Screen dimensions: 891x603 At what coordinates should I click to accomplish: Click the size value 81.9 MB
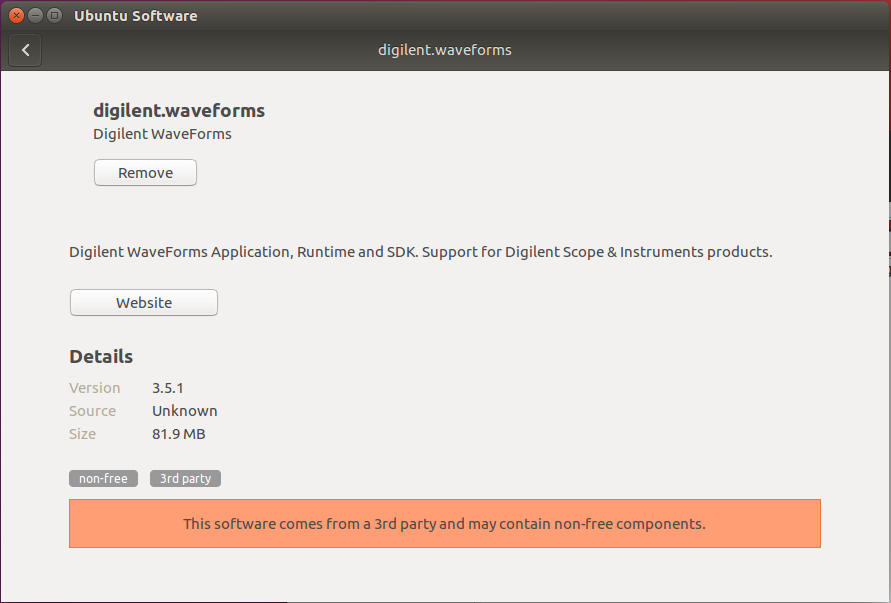[x=178, y=434]
